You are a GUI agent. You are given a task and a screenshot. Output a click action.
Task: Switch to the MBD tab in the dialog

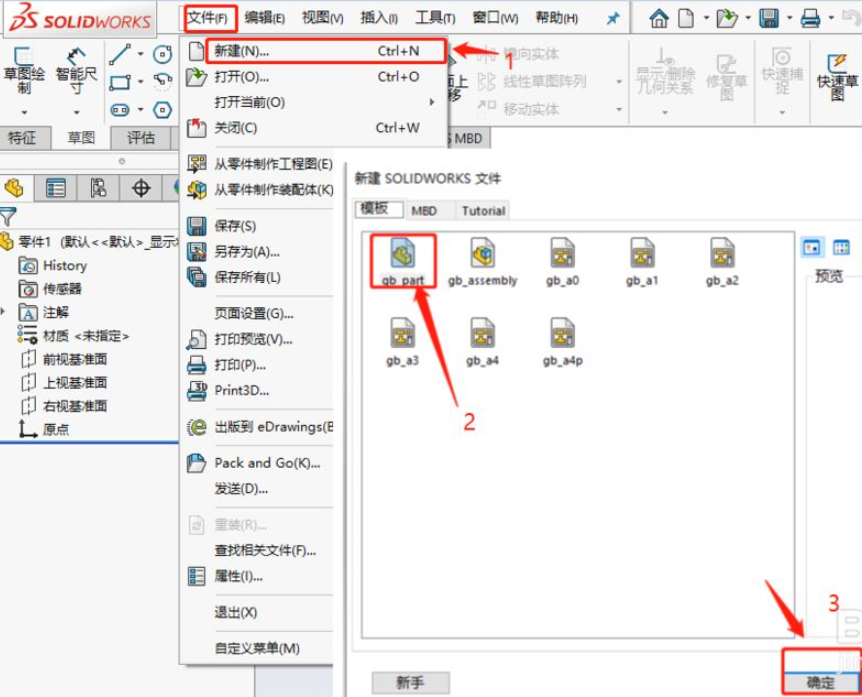[x=424, y=211]
